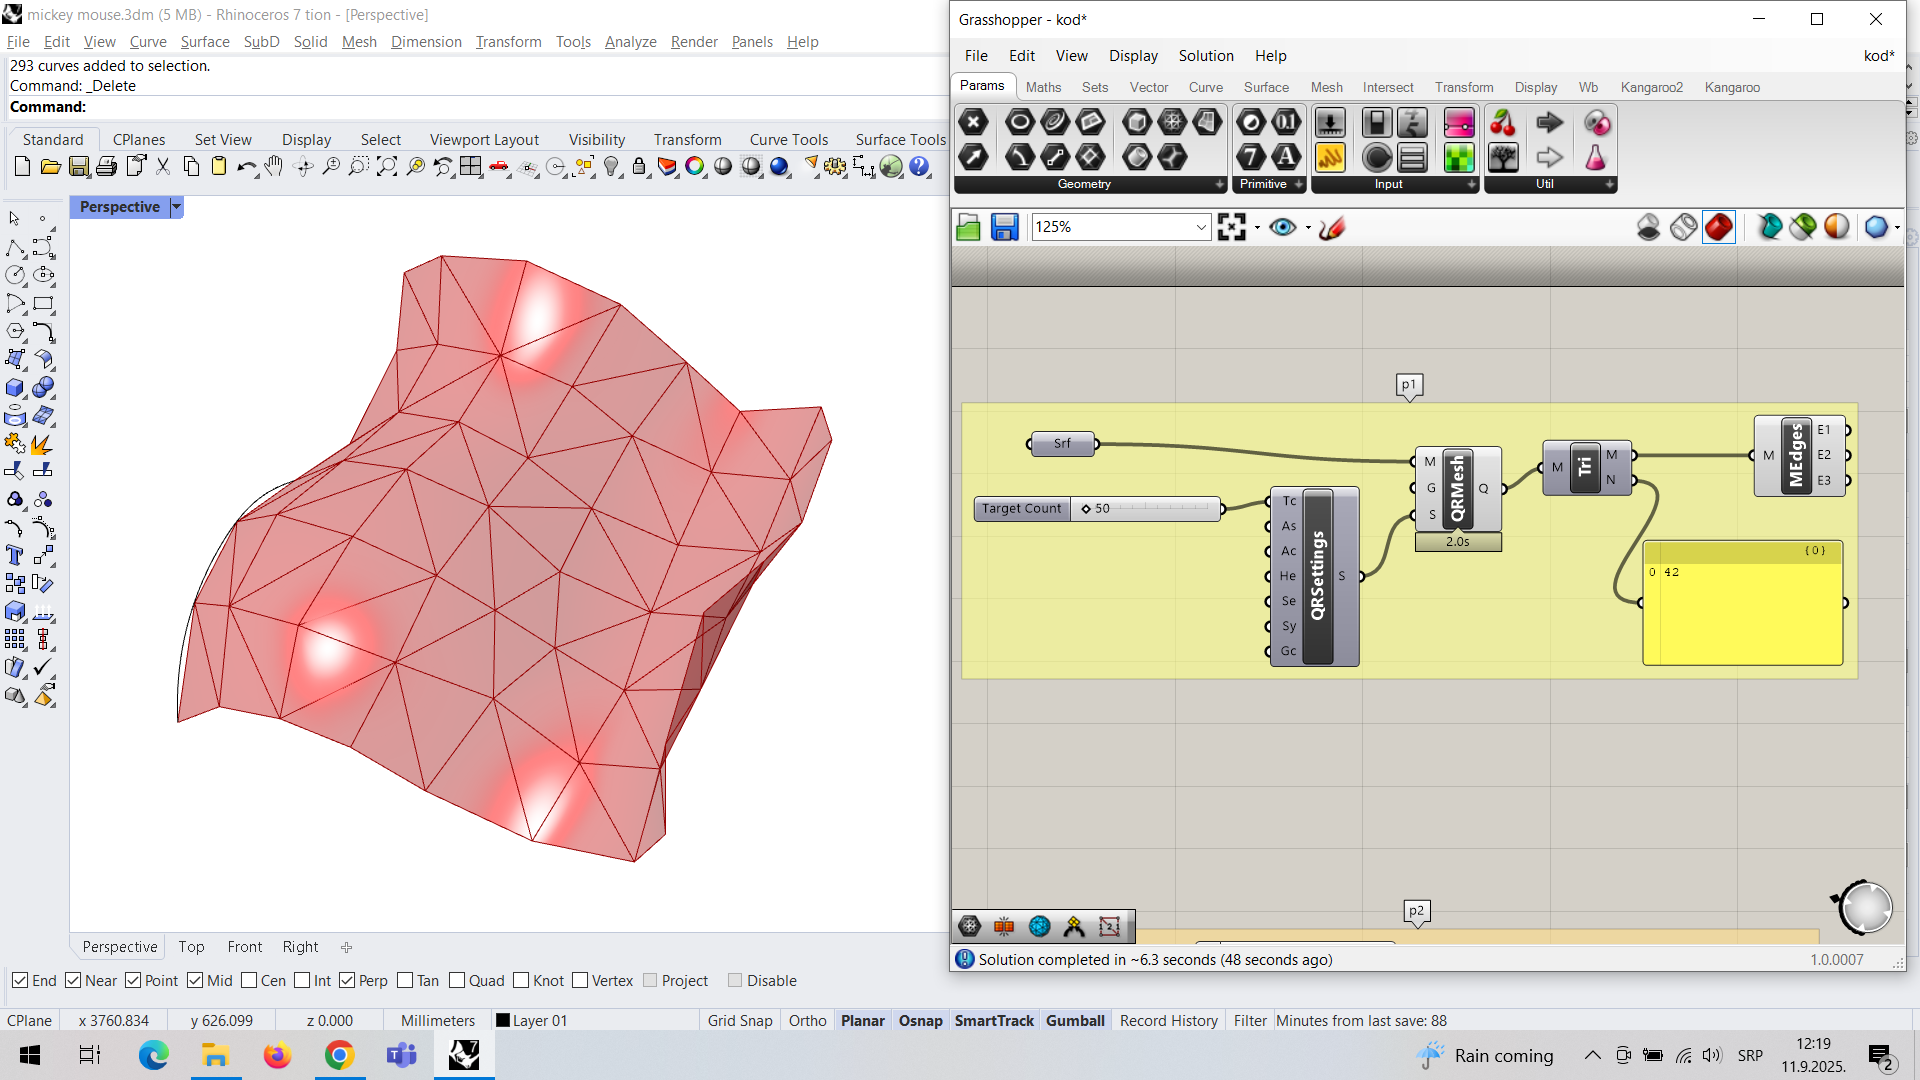Toggle the Point osnap checkbox
Image resolution: width=1920 pixels, height=1080 pixels.
point(133,980)
